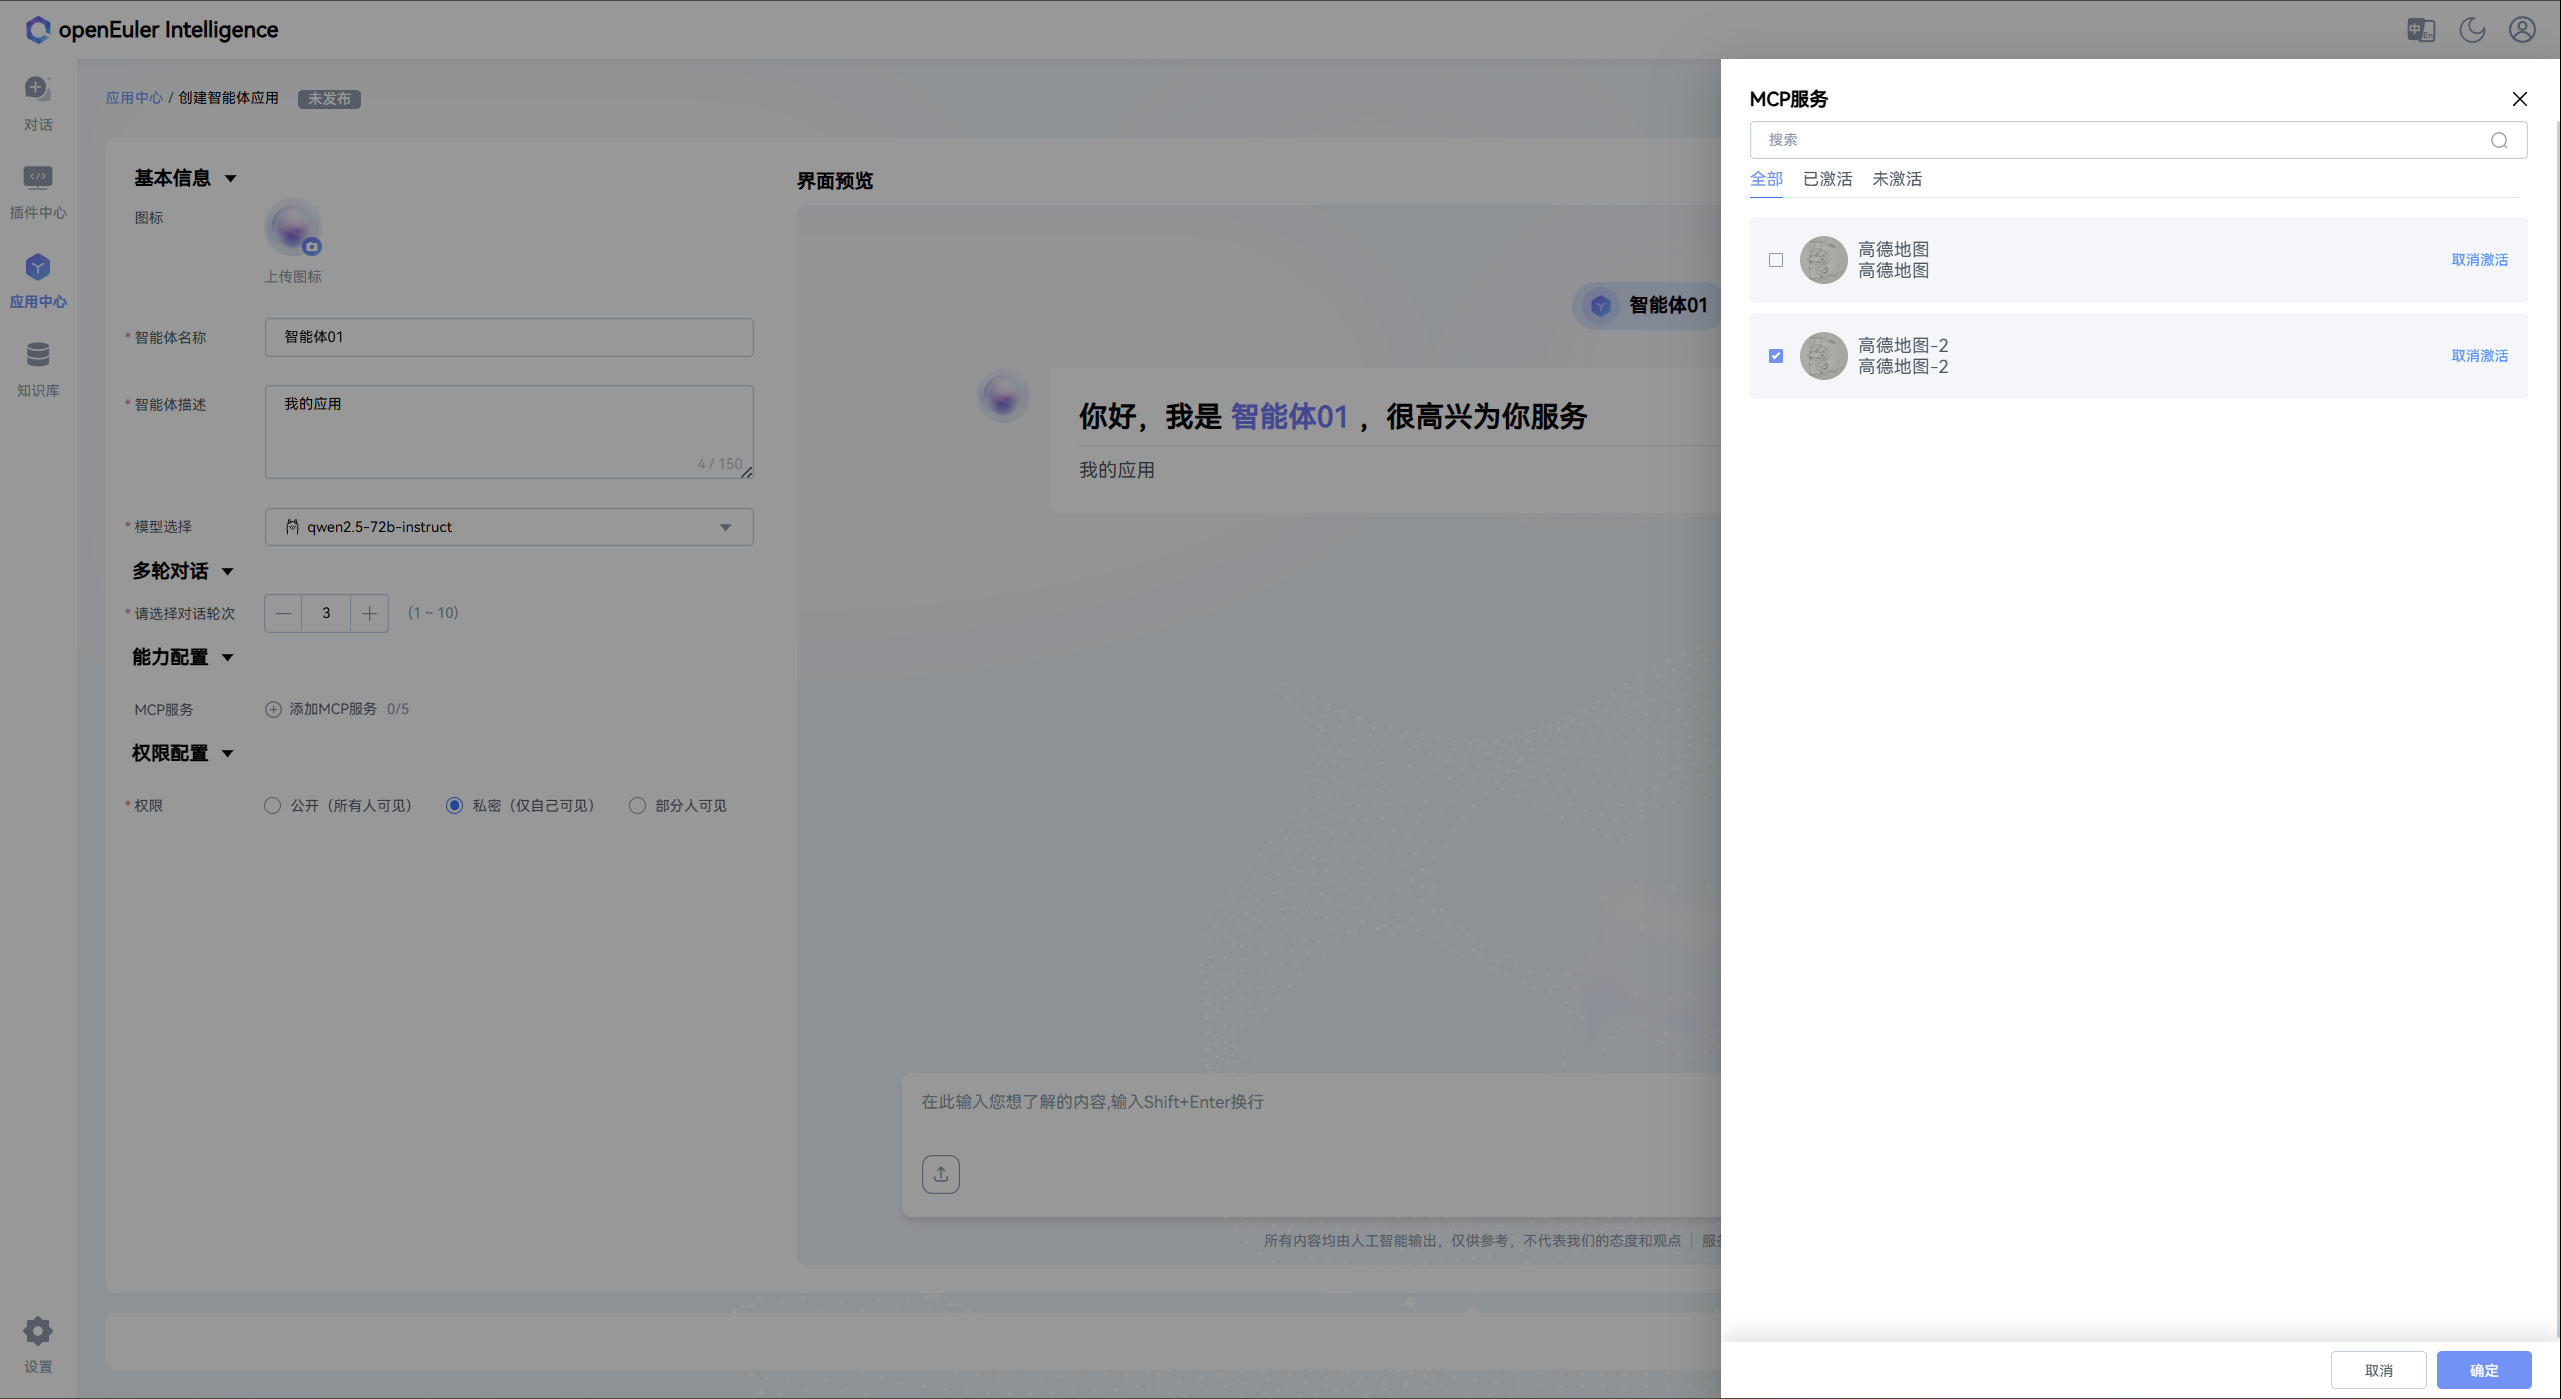2561x1399 pixels.
Task: Select the 公开（所有人可见）permission radio button
Action: coord(271,805)
